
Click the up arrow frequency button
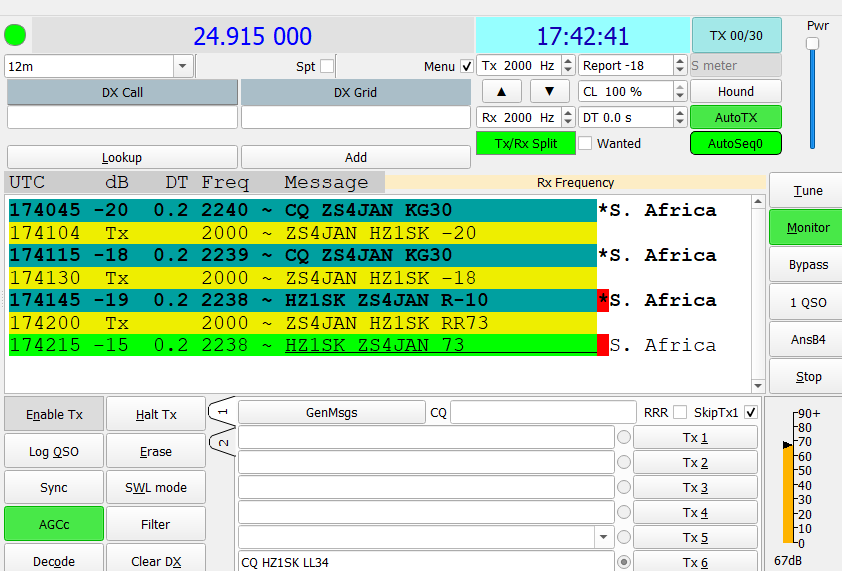coord(502,91)
